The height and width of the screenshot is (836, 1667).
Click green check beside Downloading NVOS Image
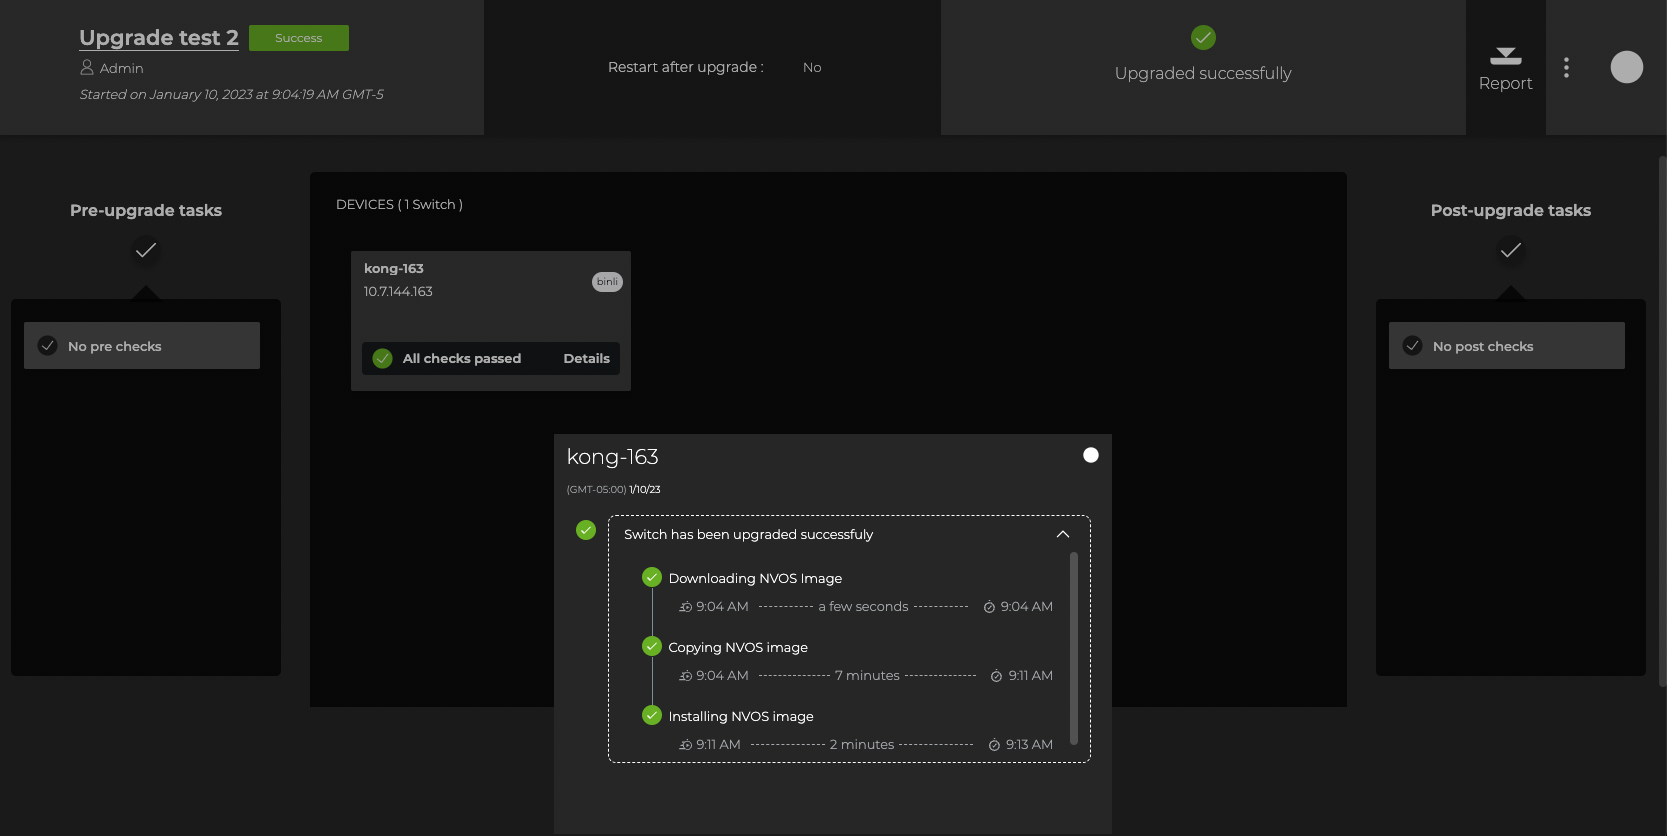point(652,577)
